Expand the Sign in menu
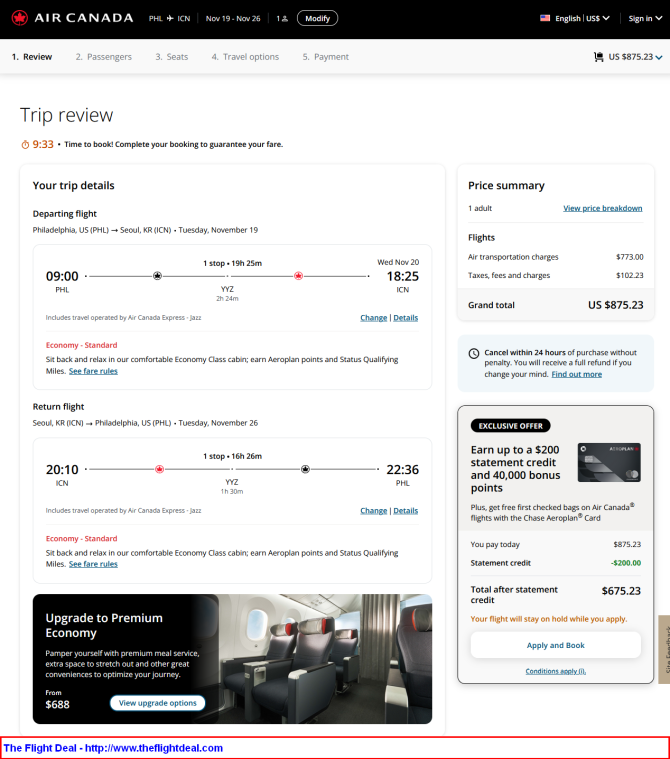The width and height of the screenshot is (670, 759). point(645,18)
